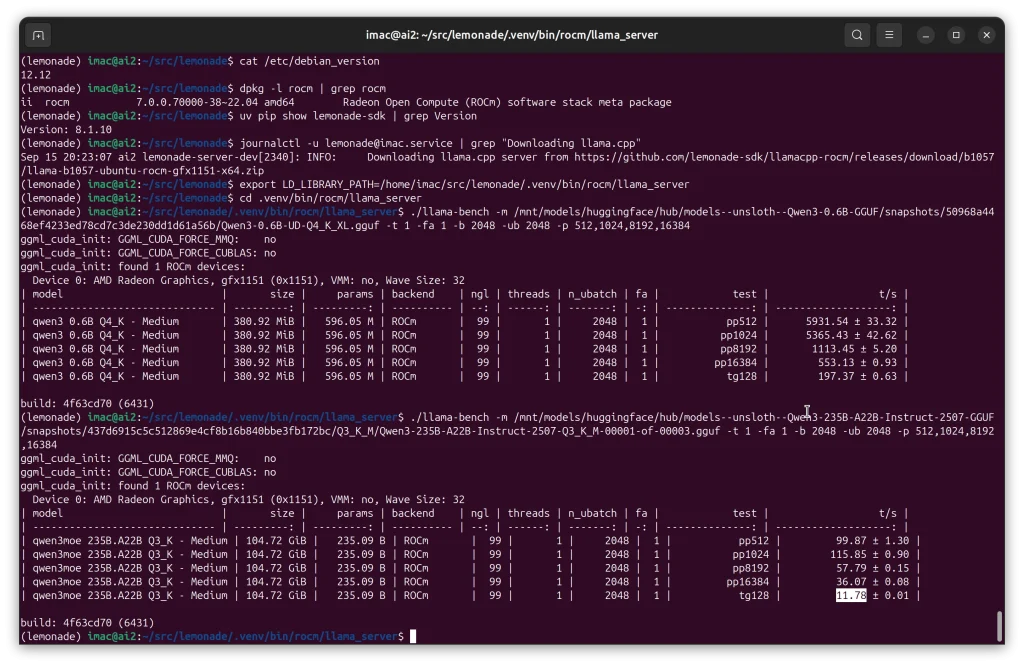Maximize the terminal window
Viewport: 1024px width, 666px height.
956,35
